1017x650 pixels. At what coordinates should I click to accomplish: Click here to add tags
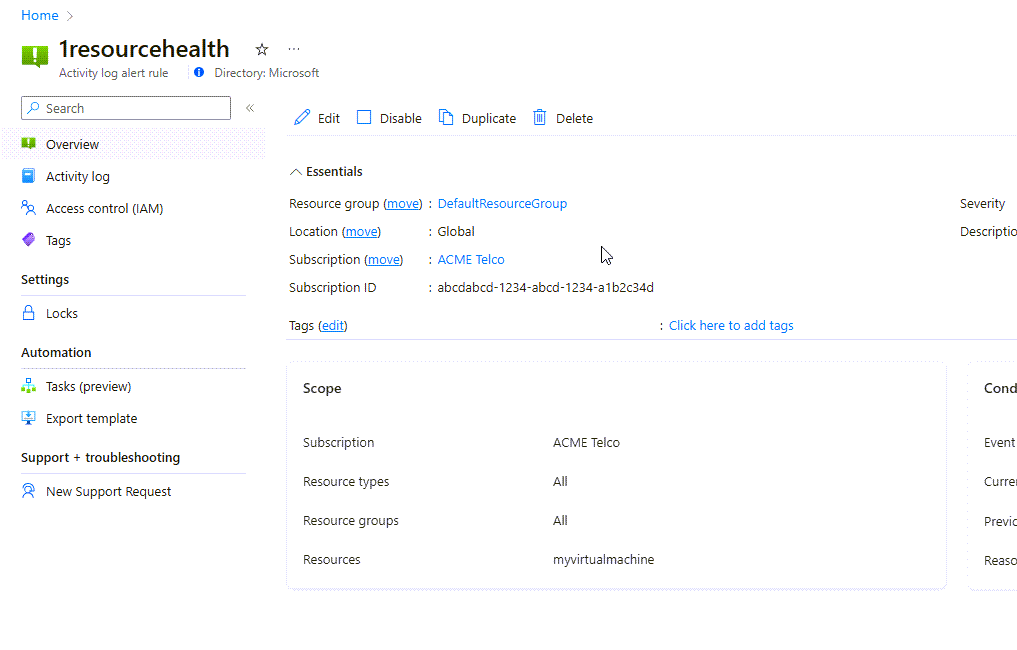tap(731, 325)
